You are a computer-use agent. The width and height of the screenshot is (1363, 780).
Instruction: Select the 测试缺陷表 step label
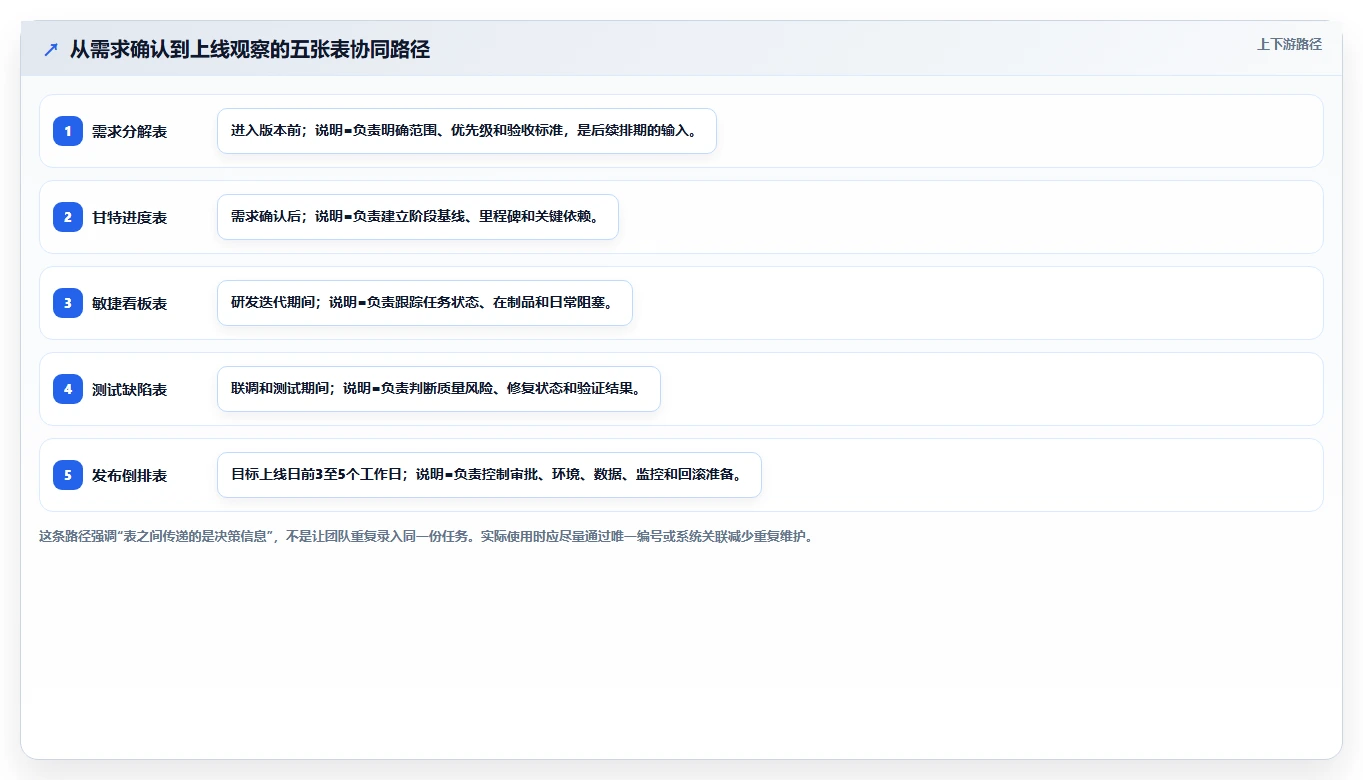(130, 389)
